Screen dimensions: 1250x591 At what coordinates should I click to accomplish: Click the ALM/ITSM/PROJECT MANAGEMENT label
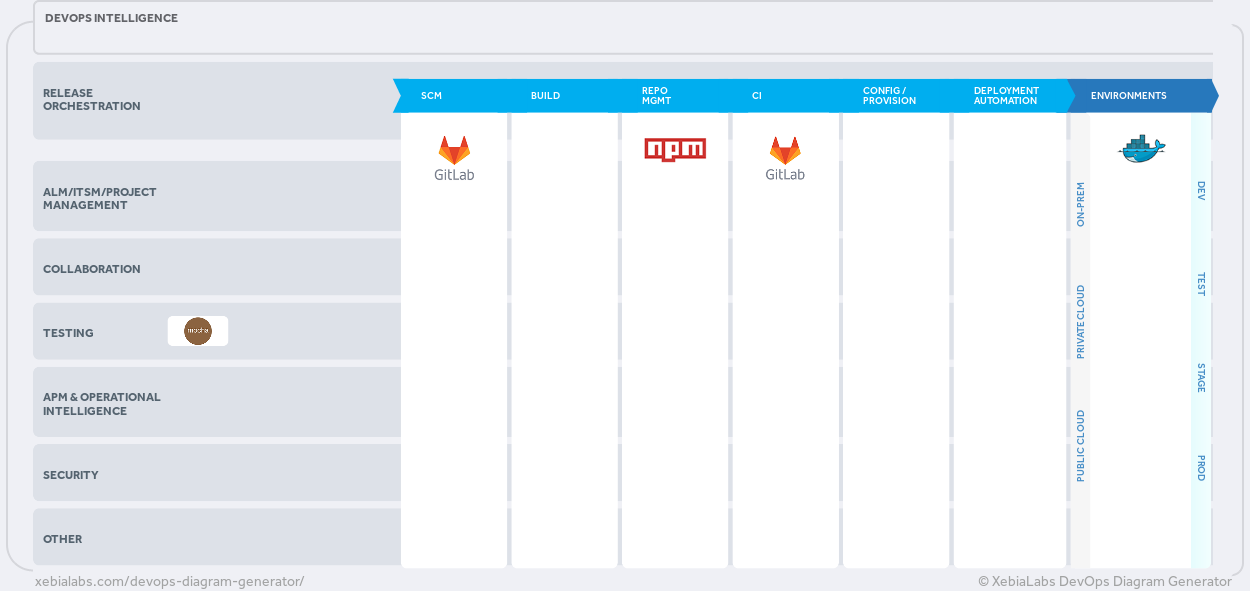[99, 199]
